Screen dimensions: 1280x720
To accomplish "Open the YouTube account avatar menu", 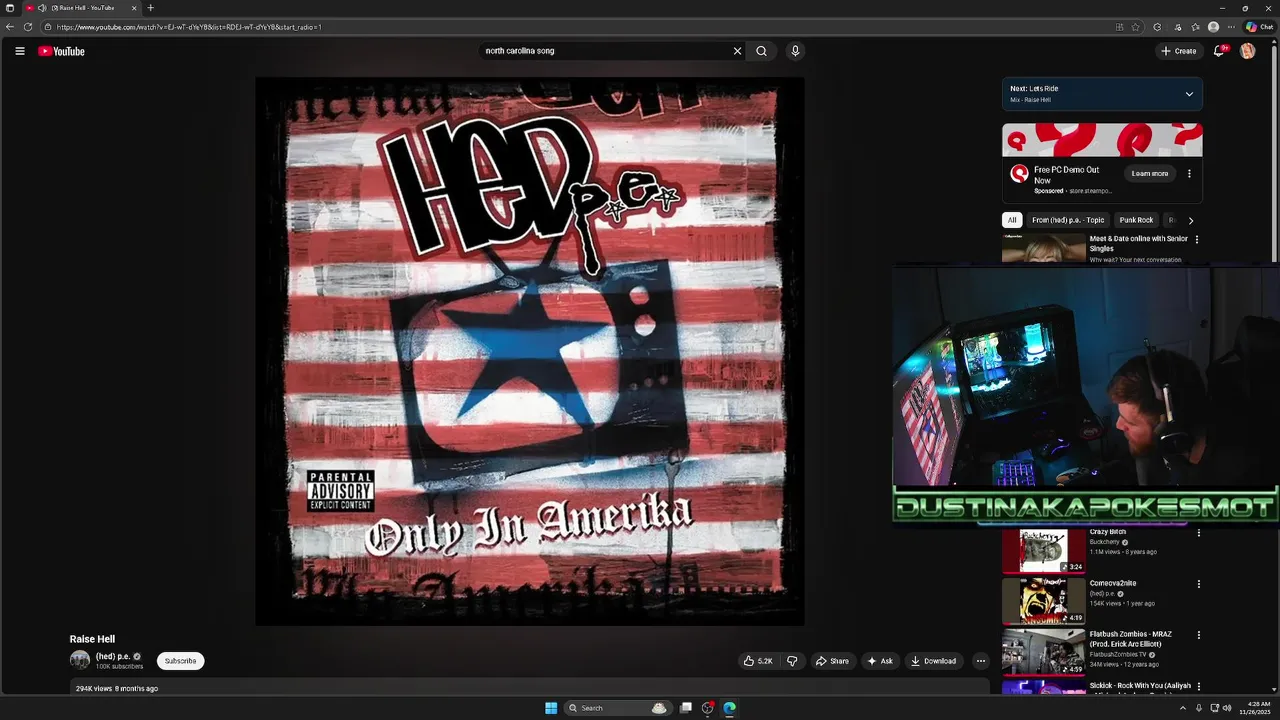I will tap(1247, 51).
